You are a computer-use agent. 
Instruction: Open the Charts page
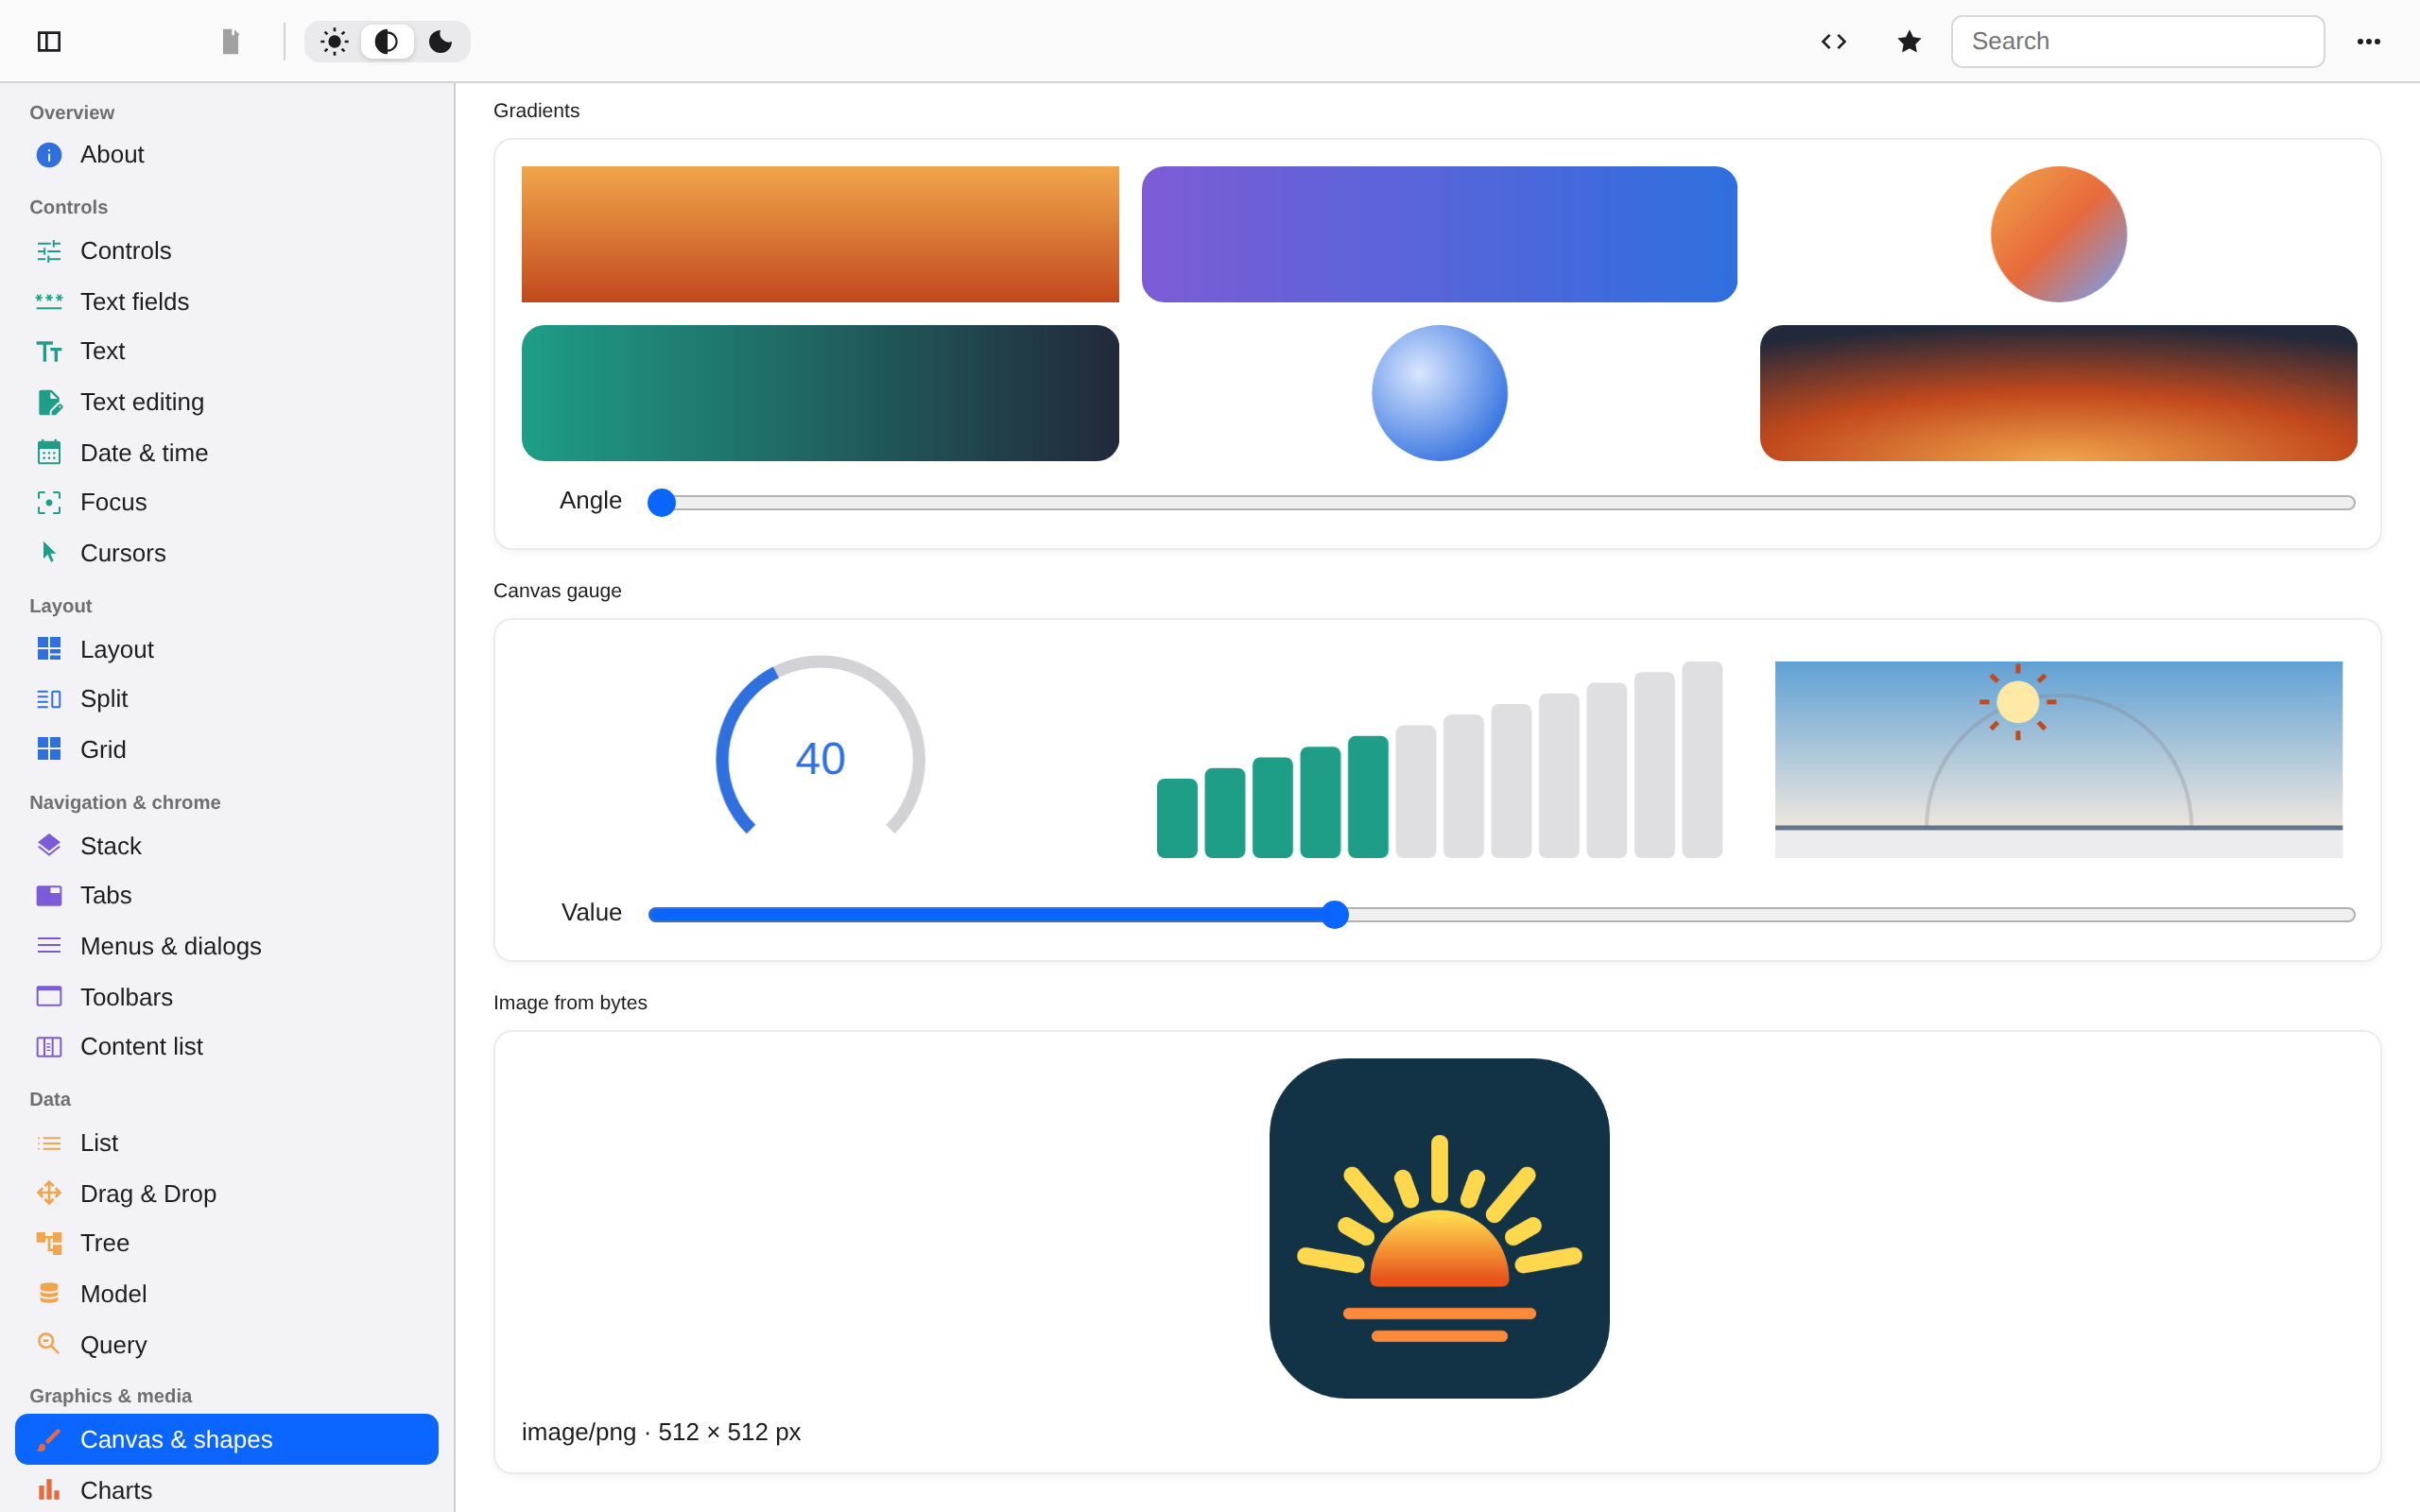click(227, 1490)
